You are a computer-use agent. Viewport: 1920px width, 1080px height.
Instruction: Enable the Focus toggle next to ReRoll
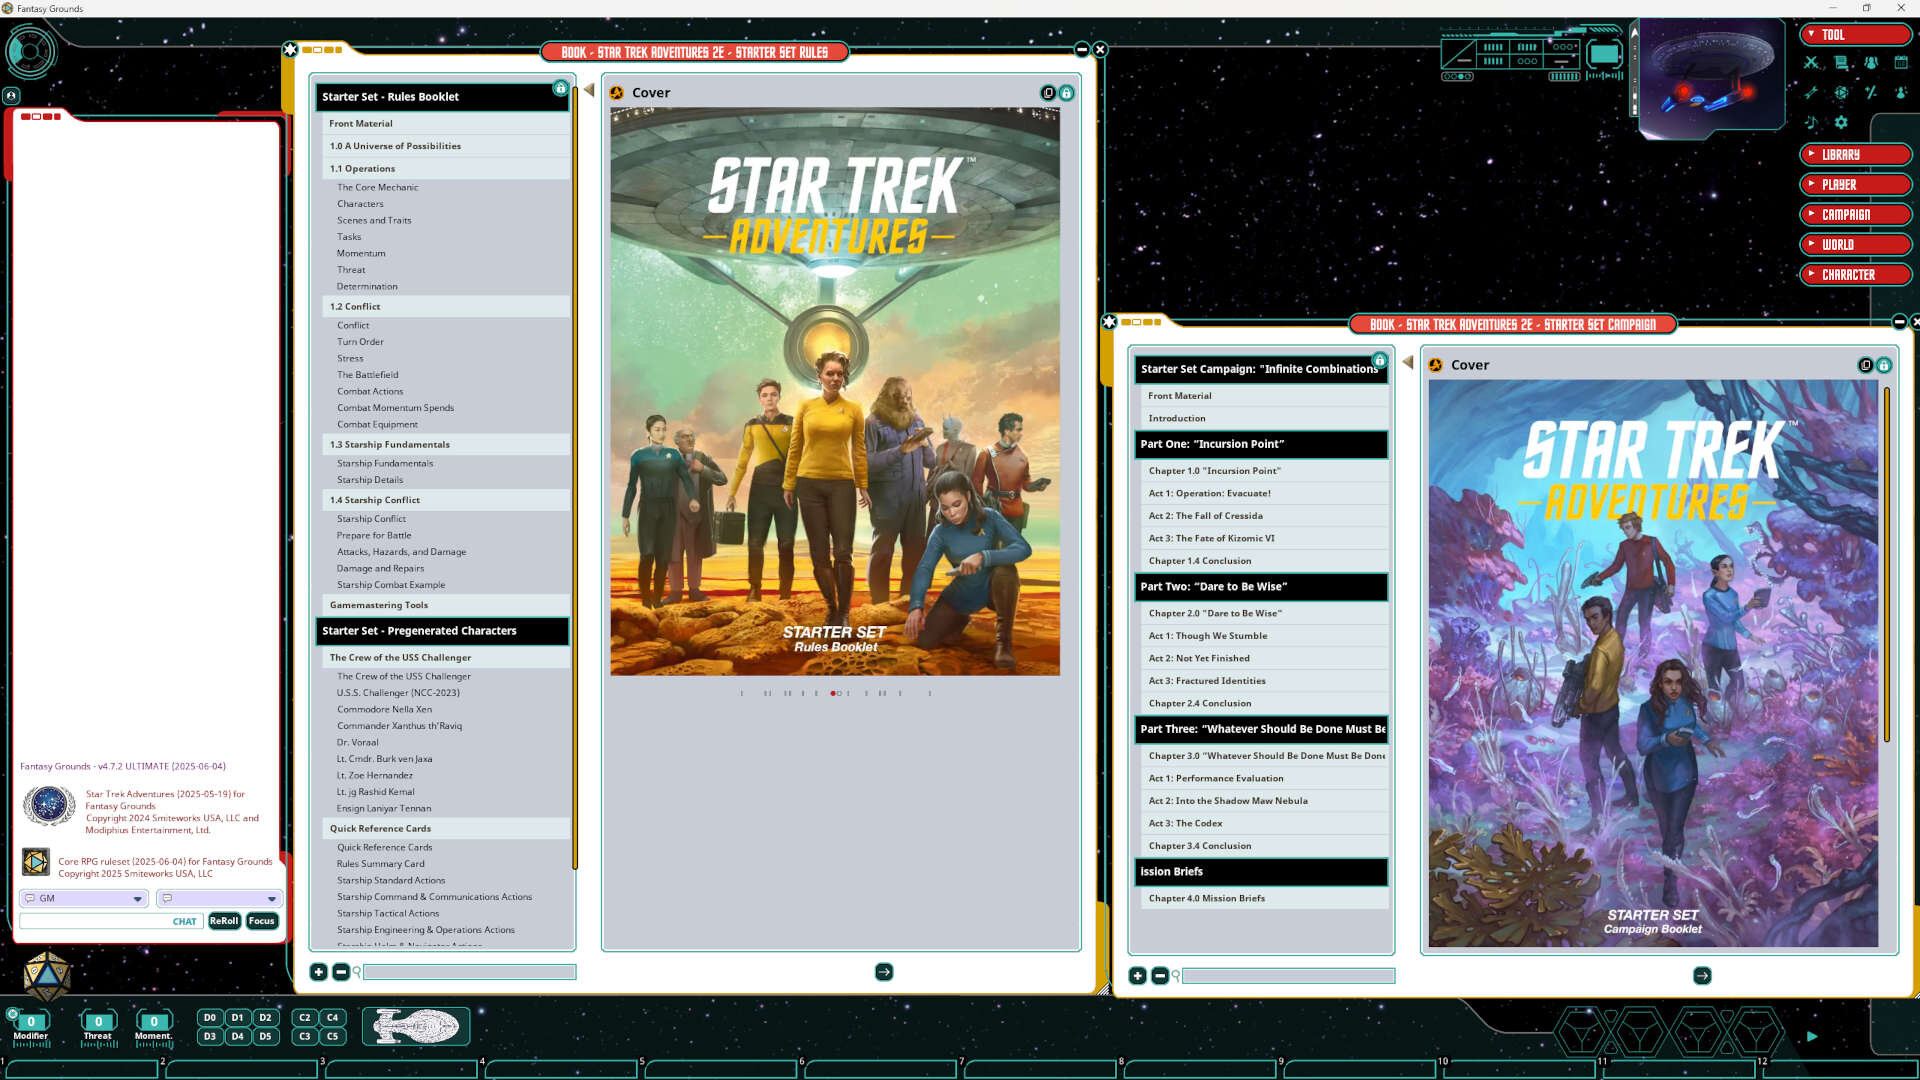pyautogui.click(x=262, y=921)
